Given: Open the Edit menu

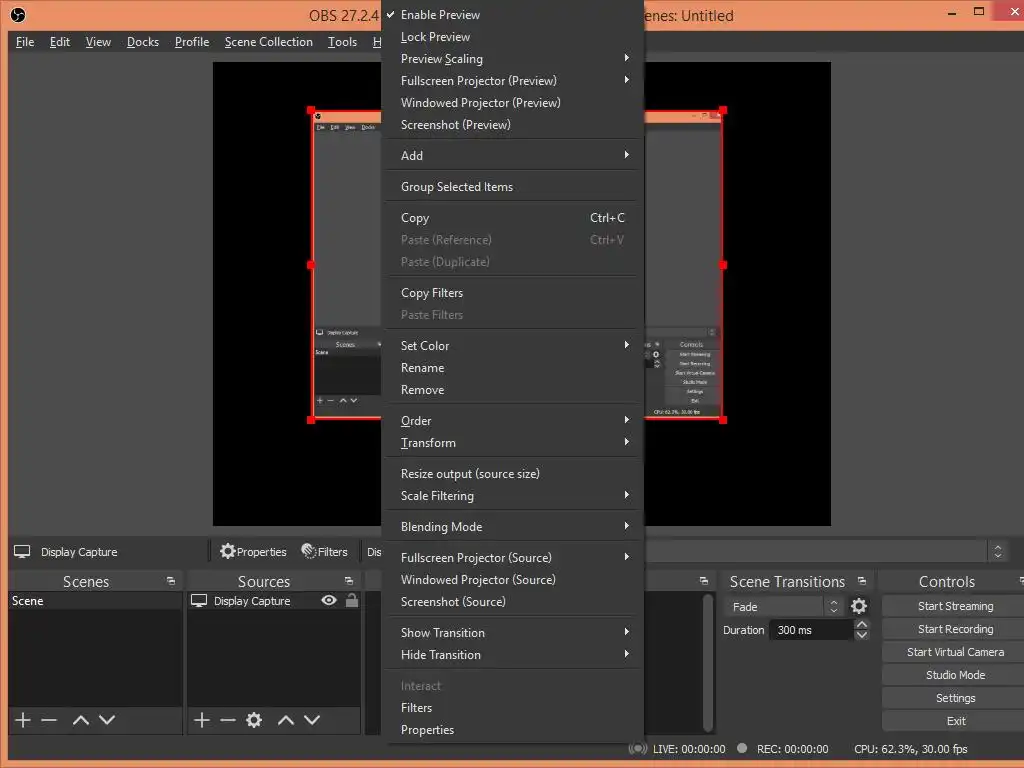Looking at the screenshot, I should click(59, 42).
